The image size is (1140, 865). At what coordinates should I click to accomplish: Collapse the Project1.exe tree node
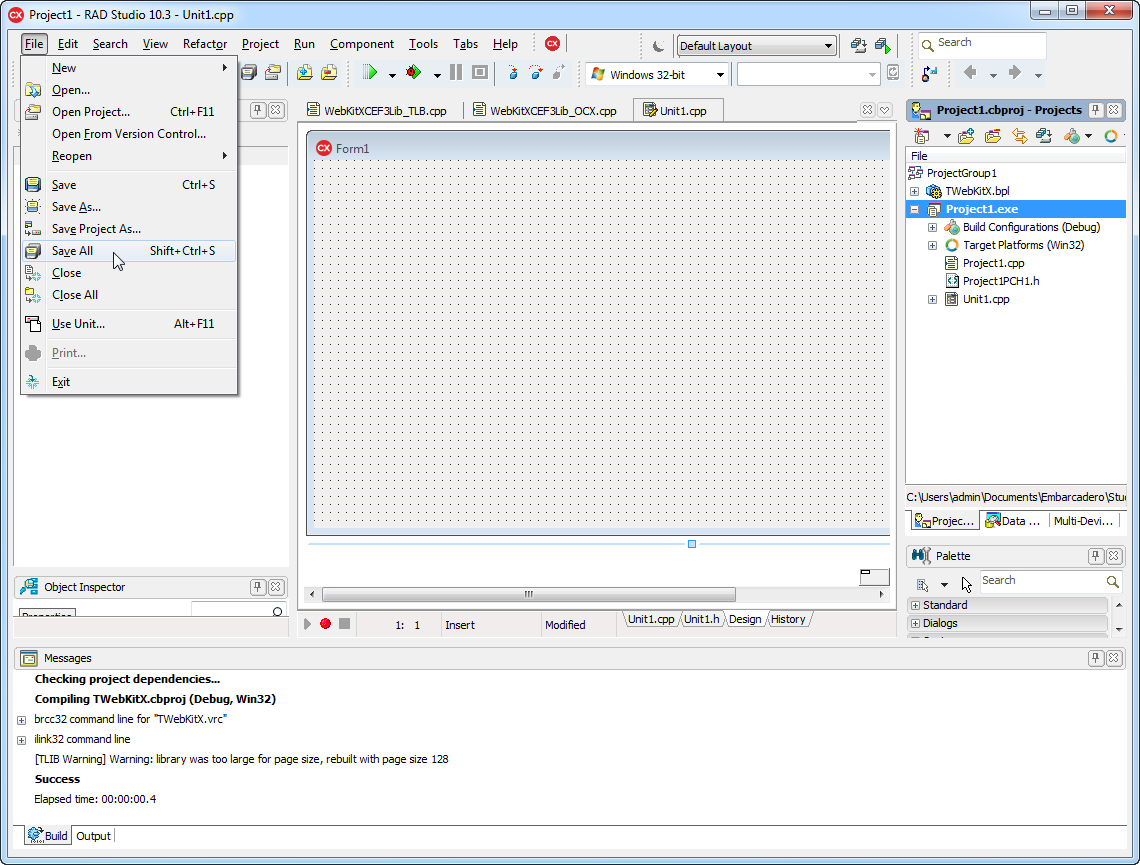(915, 209)
